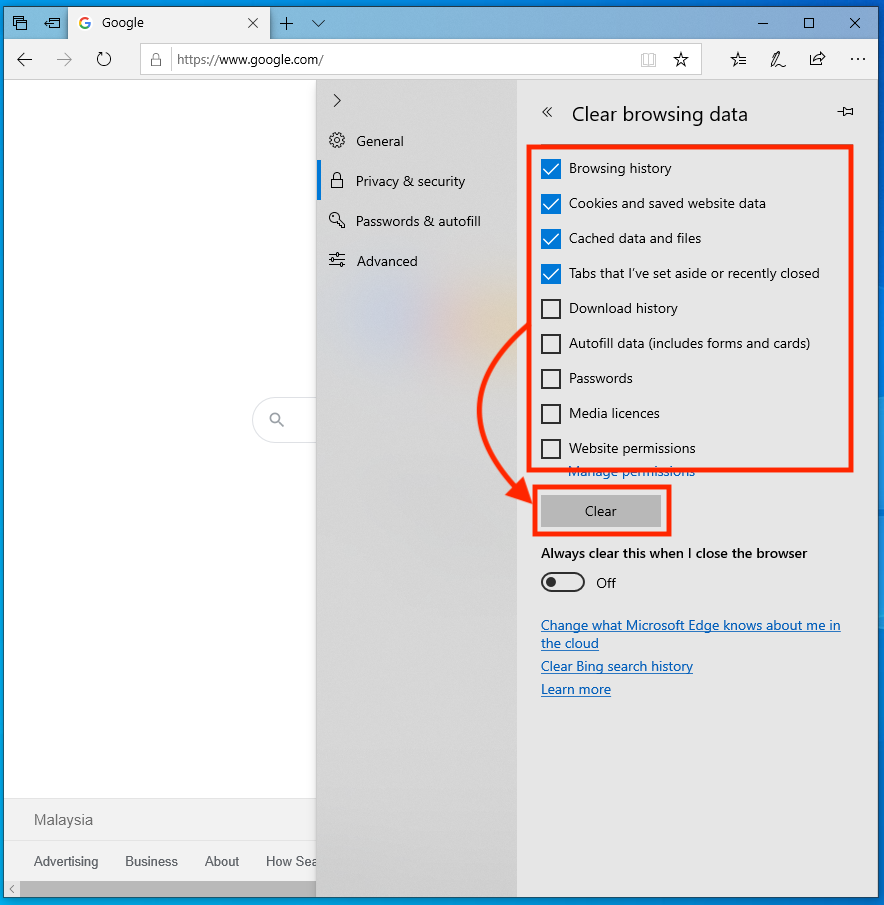Viewport: 884px width, 905px height.
Task: Pin the Clear browsing data pane
Action: pos(845,112)
